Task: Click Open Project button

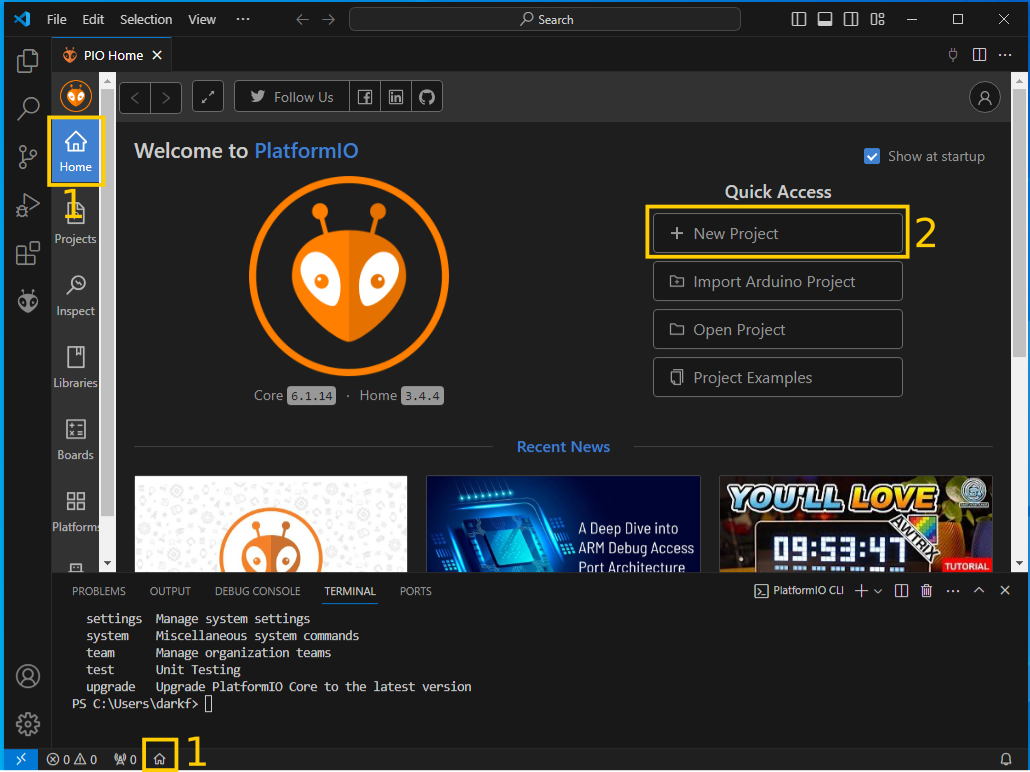Action: click(778, 329)
